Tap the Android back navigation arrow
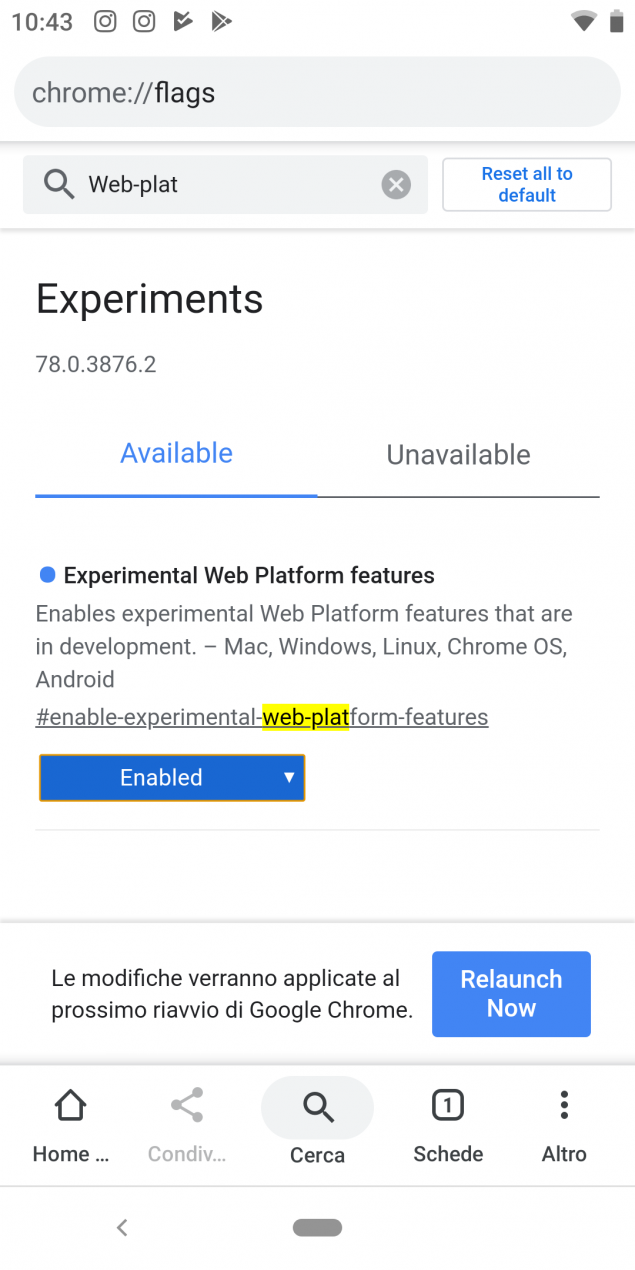The width and height of the screenshot is (635, 1270). coord(122,1227)
